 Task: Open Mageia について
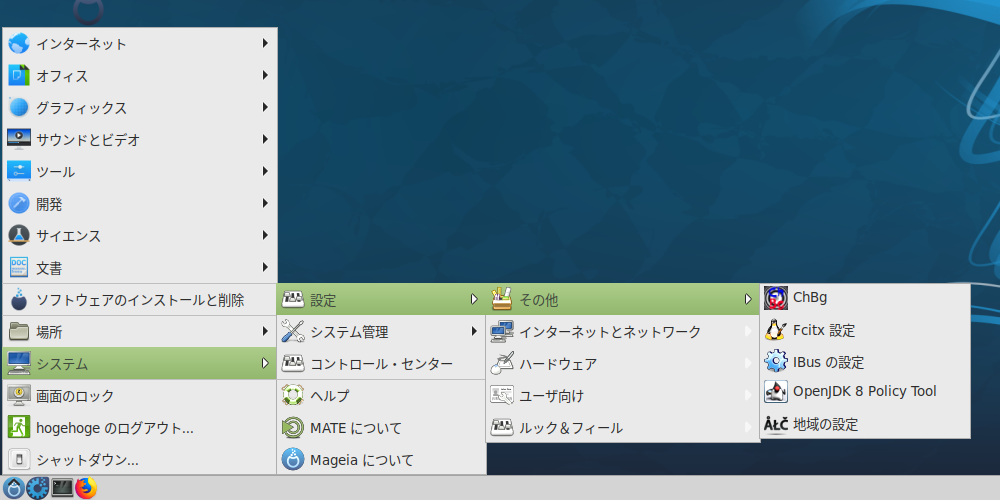pyautogui.click(x=381, y=459)
